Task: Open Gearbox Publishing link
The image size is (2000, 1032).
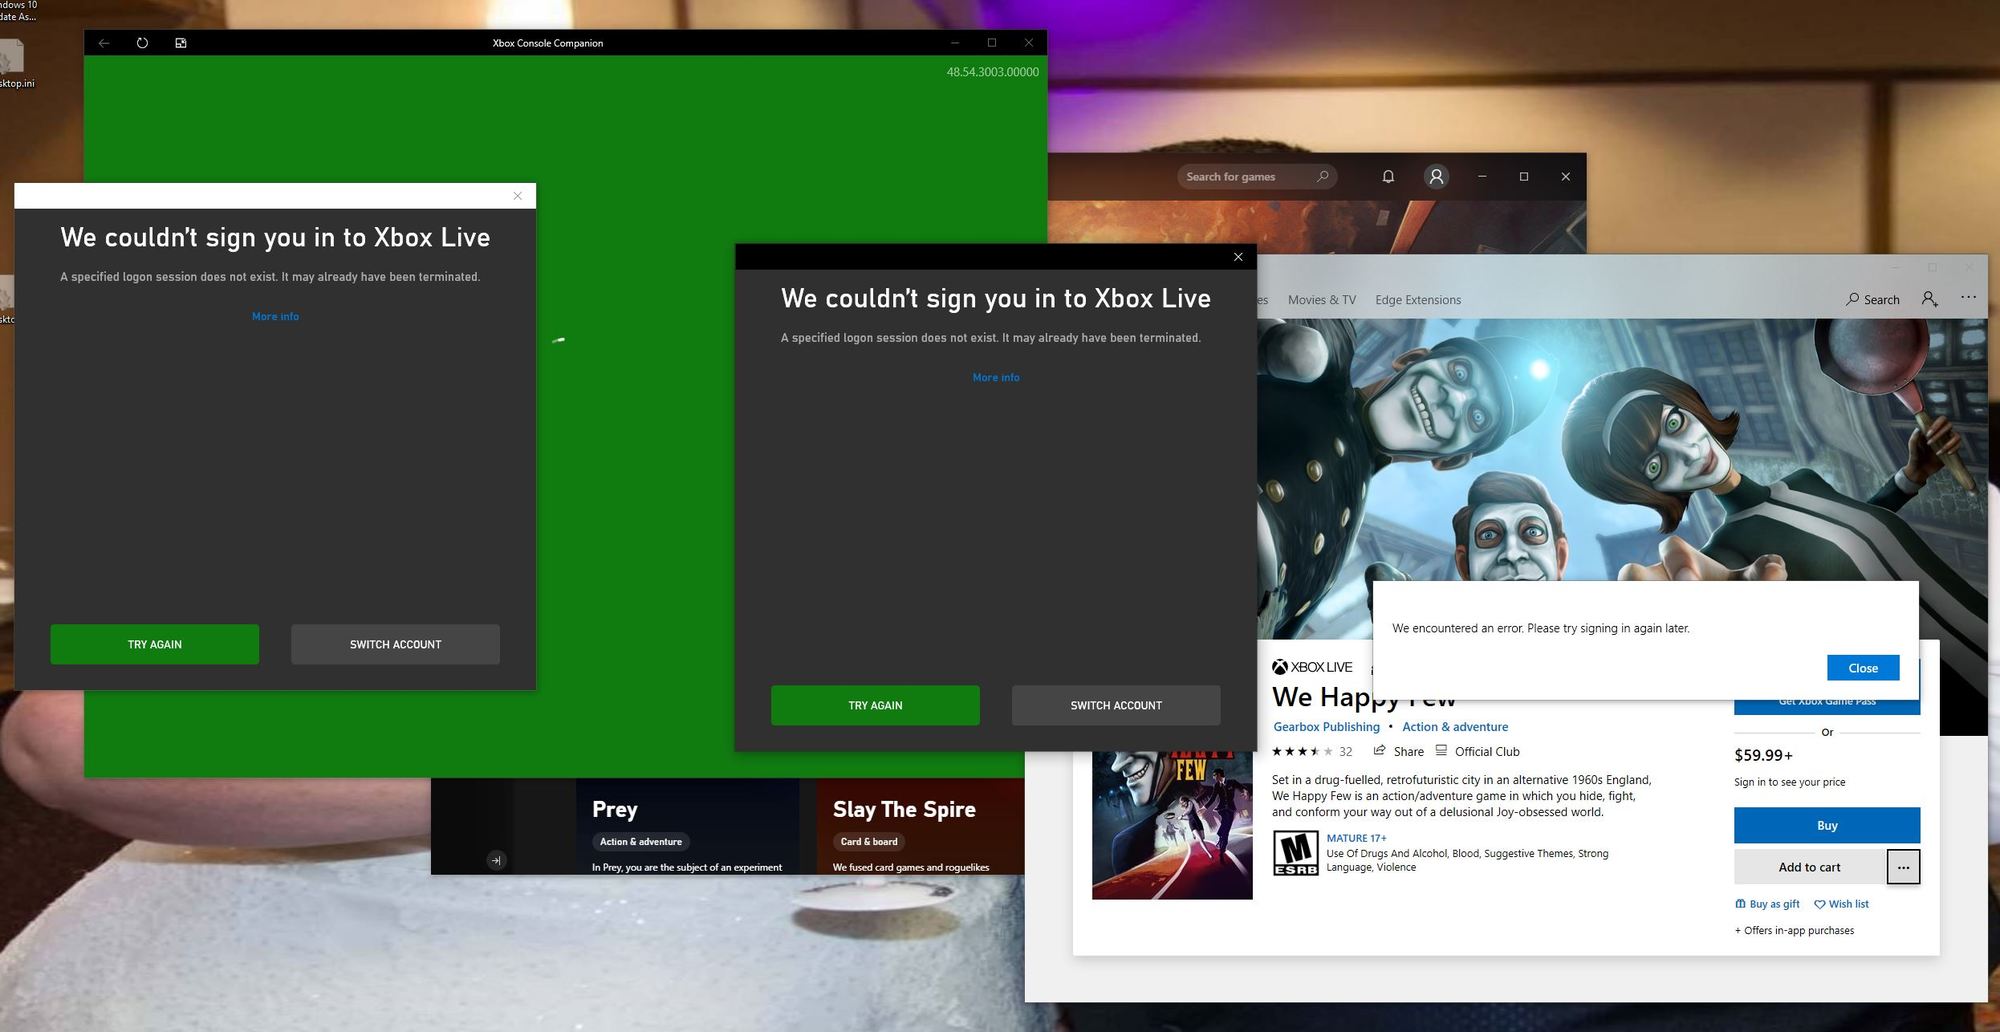Action: click(x=1326, y=727)
